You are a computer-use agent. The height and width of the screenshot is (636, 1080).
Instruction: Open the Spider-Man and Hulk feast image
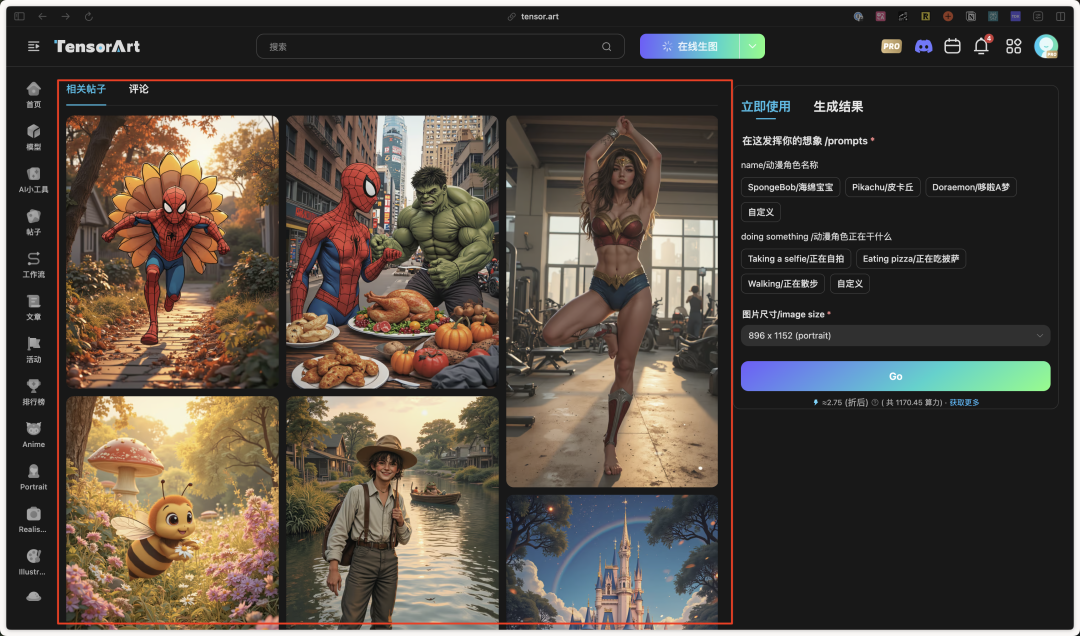[x=392, y=252]
